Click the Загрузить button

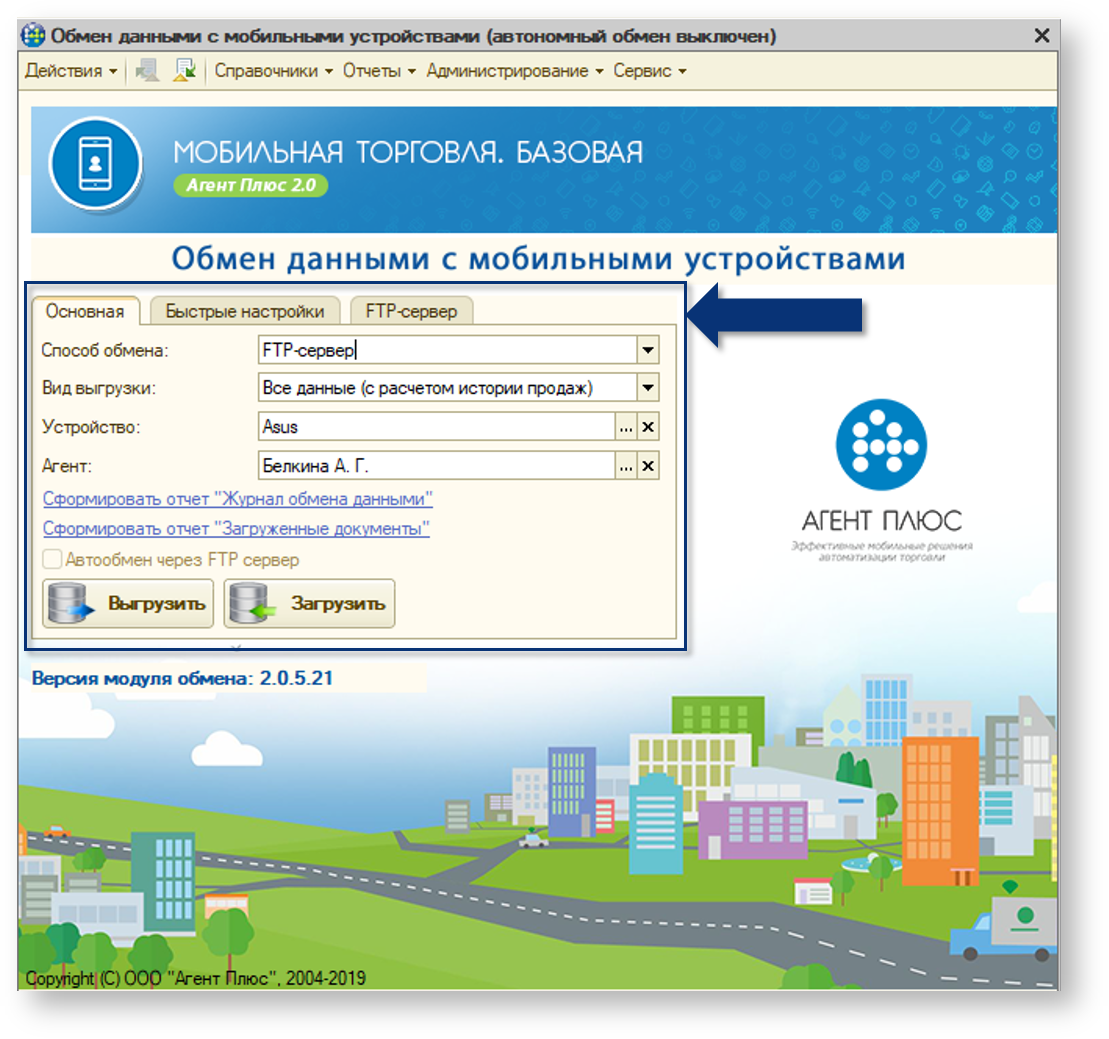[x=310, y=603]
